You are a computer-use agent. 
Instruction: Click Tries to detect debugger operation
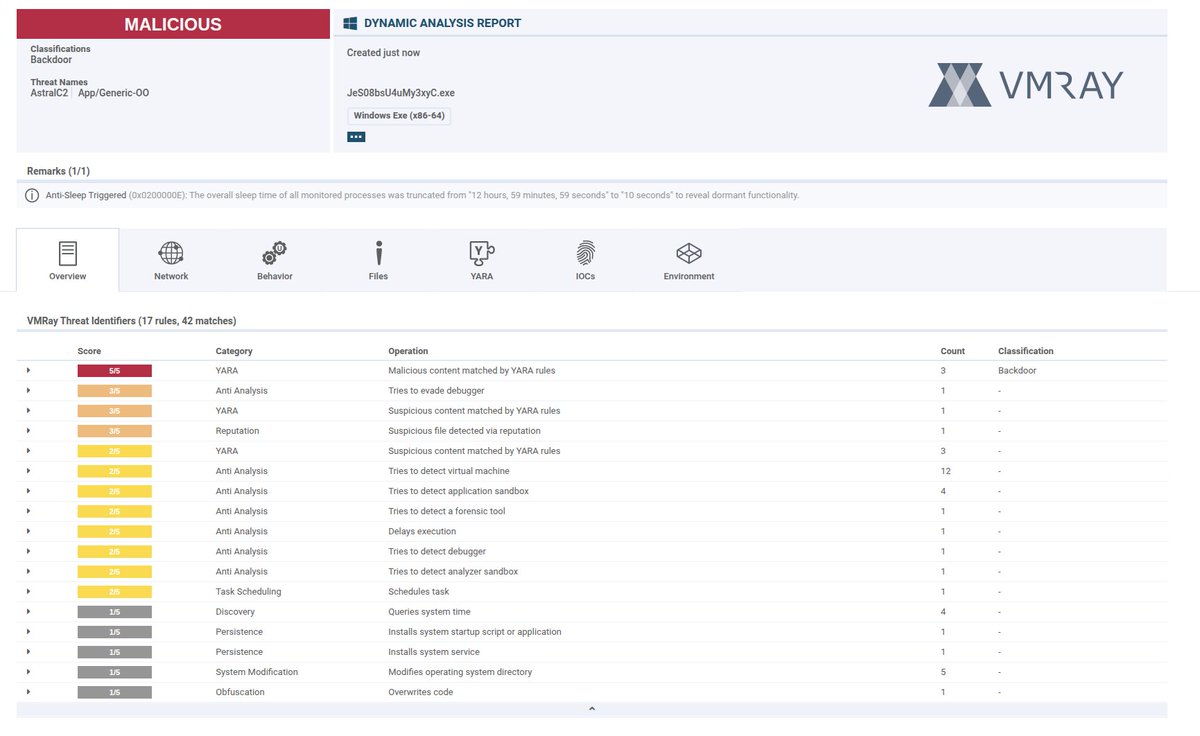pyautogui.click(x=436, y=551)
